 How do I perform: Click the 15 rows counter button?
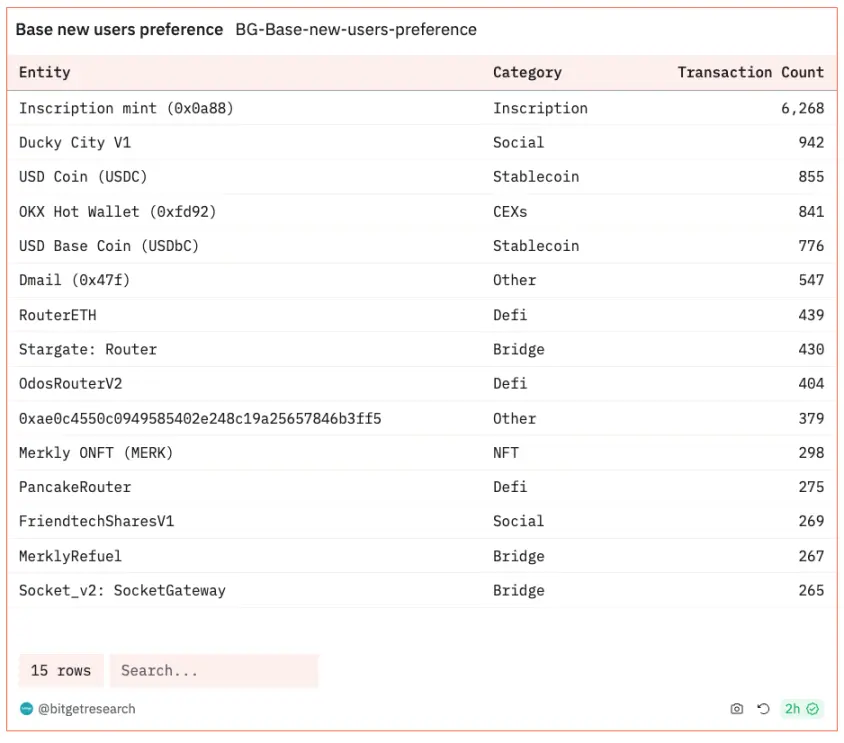[x=61, y=670]
